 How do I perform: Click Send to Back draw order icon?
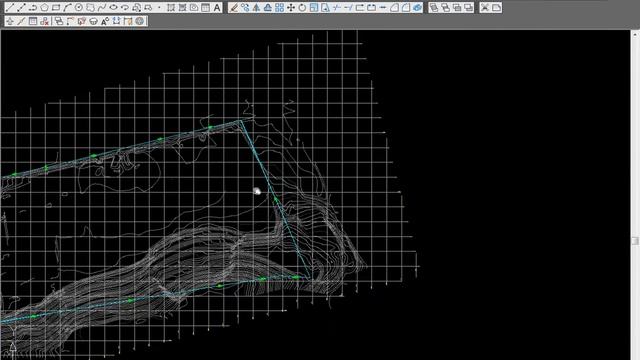(x=445, y=8)
